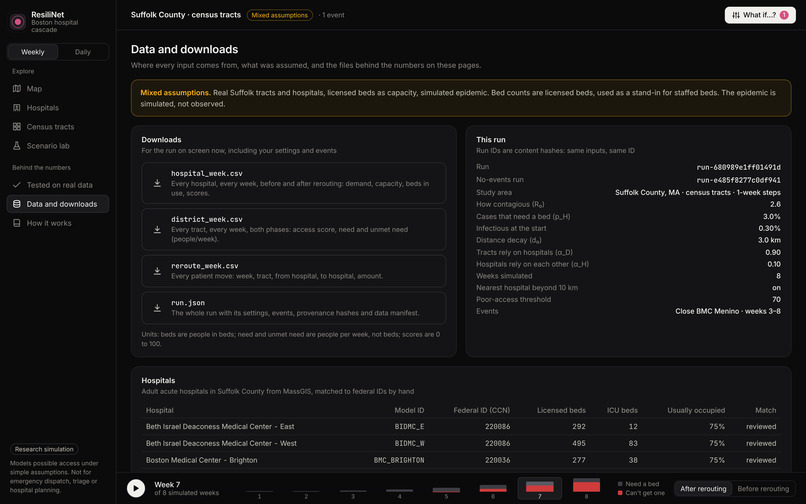Jump to week 5 on timeline

pos(446,489)
